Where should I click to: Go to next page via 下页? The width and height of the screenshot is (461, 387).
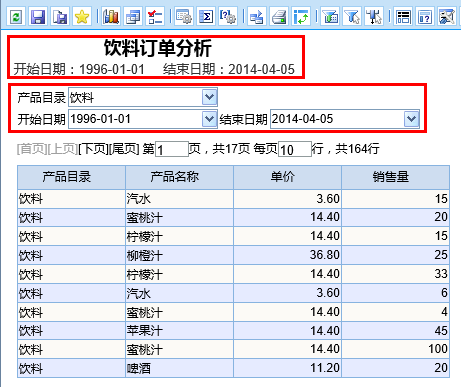pyautogui.click(x=93, y=149)
